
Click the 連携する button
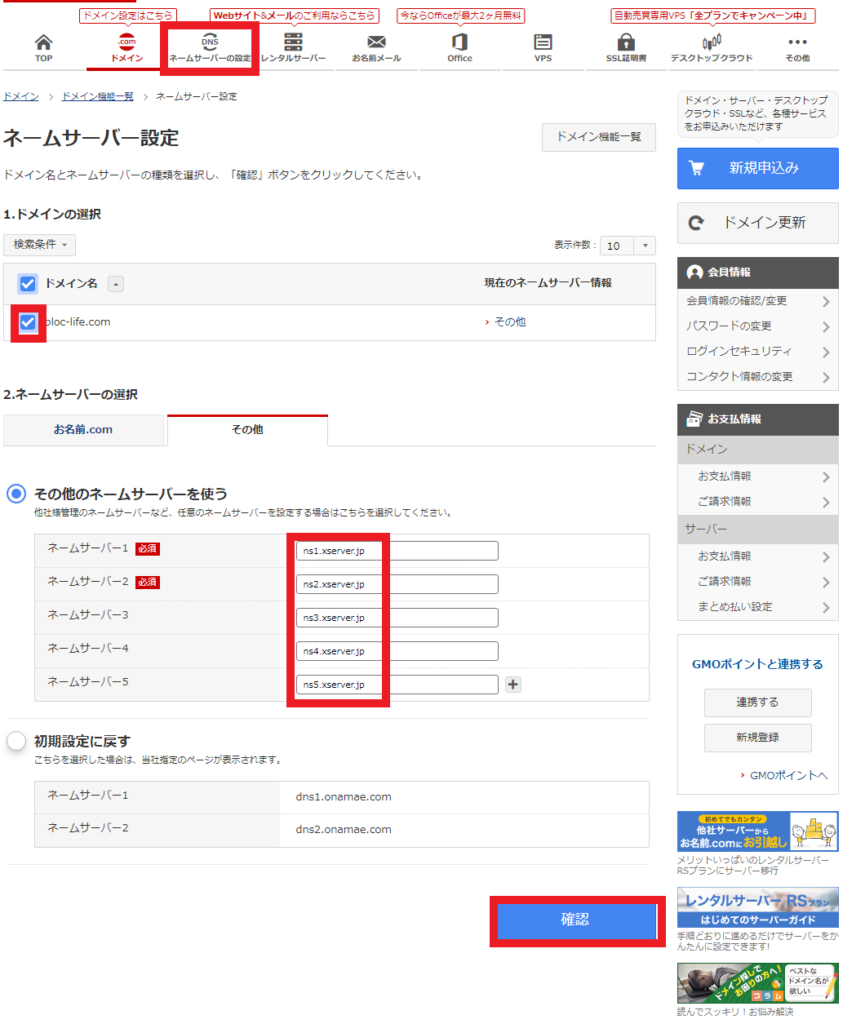757,703
